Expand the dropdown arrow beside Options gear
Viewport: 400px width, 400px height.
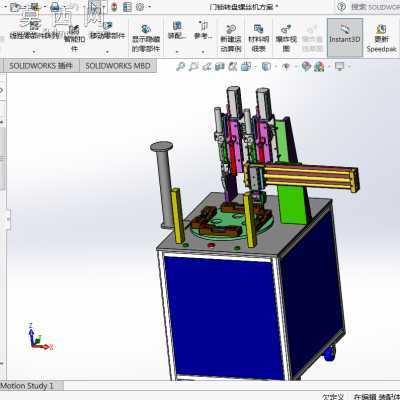point(150,7)
